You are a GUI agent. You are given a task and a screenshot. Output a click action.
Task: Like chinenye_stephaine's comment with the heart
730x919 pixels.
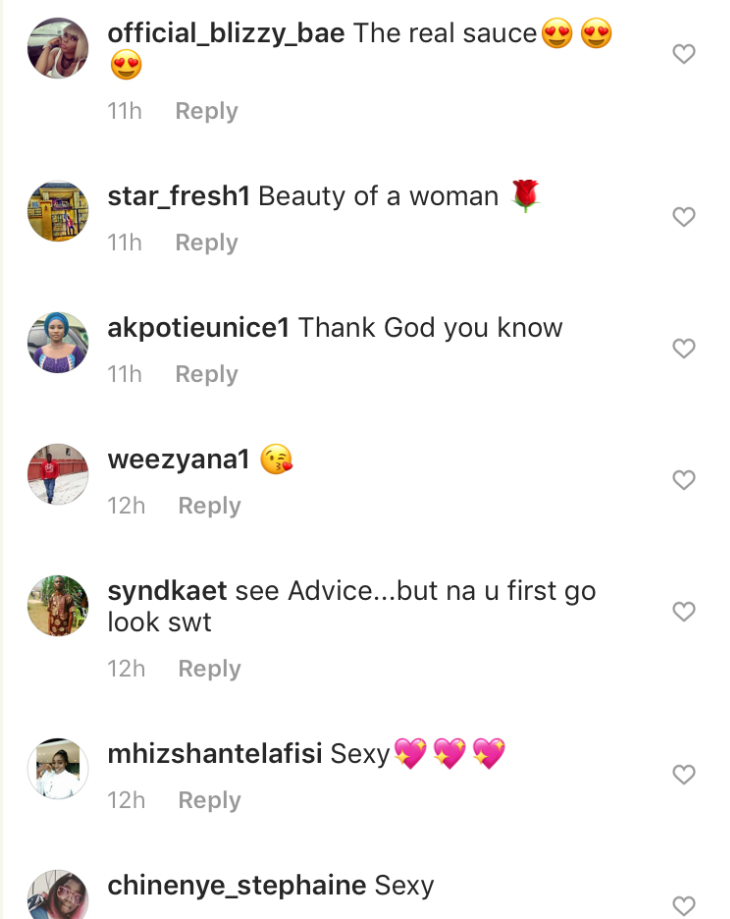(684, 906)
